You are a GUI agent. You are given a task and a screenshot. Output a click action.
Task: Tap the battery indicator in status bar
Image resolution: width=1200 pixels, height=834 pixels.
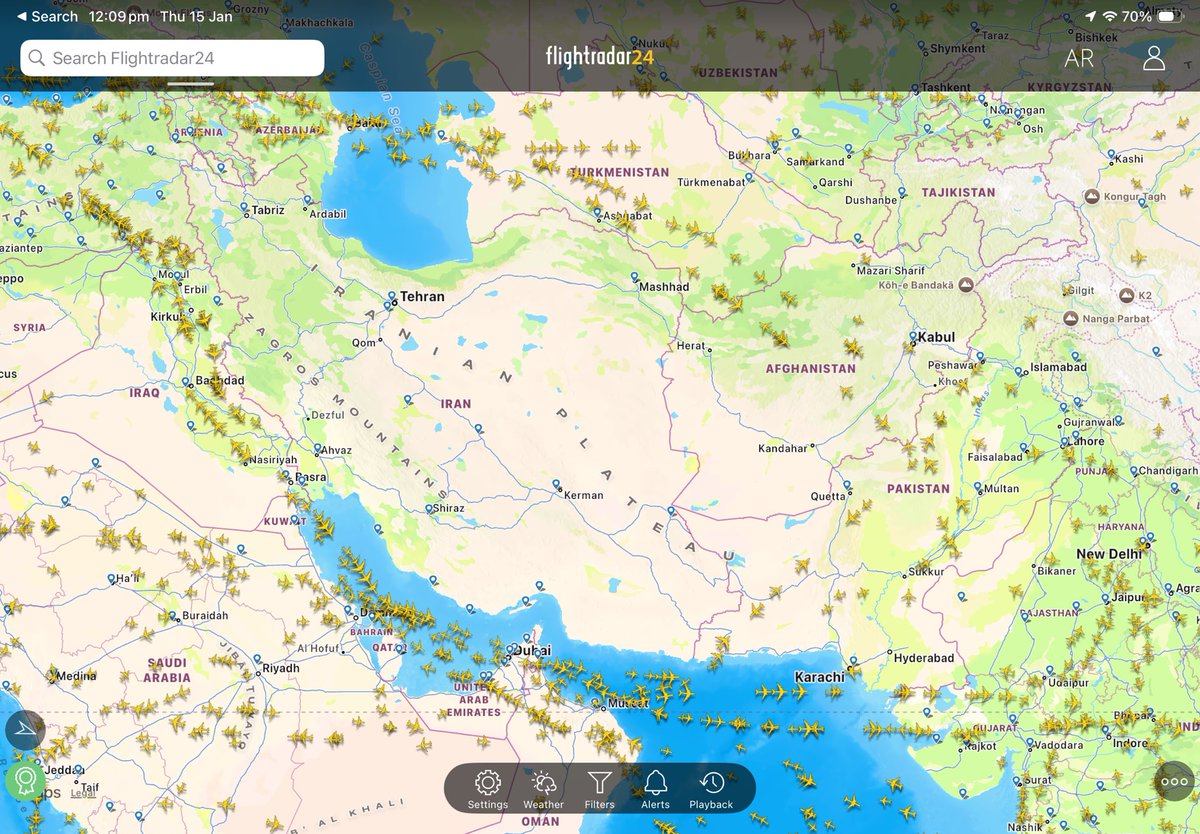(x=1169, y=16)
